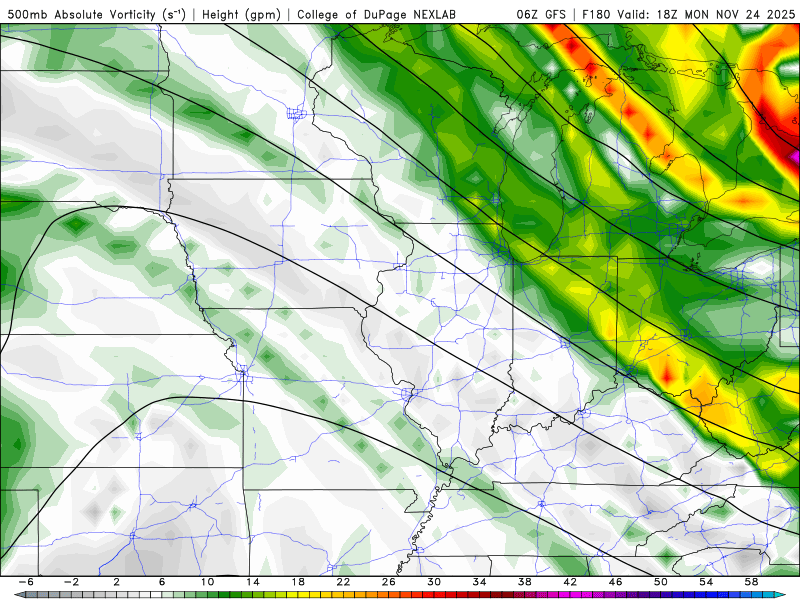Image resolution: width=800 pixels, height=600 pixels.
Task: Click the '42' colorbar scale label
Action: [x=570, y=582]
